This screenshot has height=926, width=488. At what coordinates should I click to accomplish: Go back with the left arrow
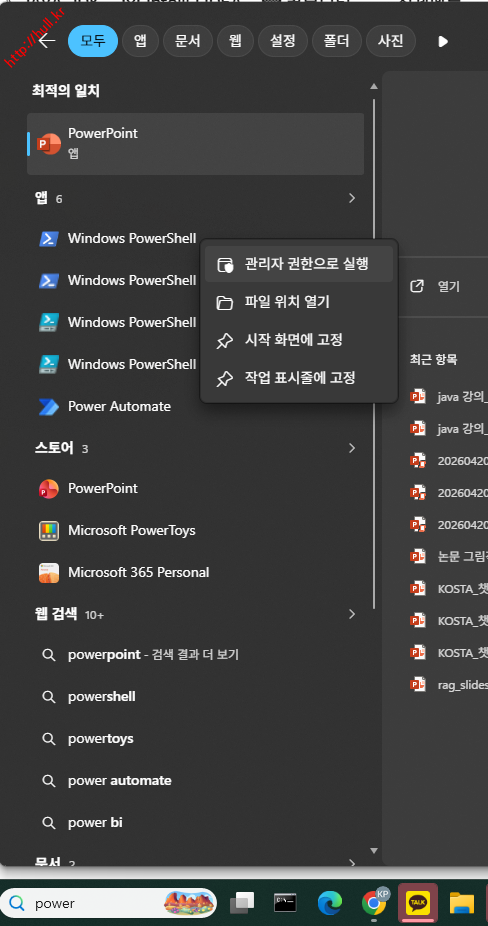(x=46, y=41)
